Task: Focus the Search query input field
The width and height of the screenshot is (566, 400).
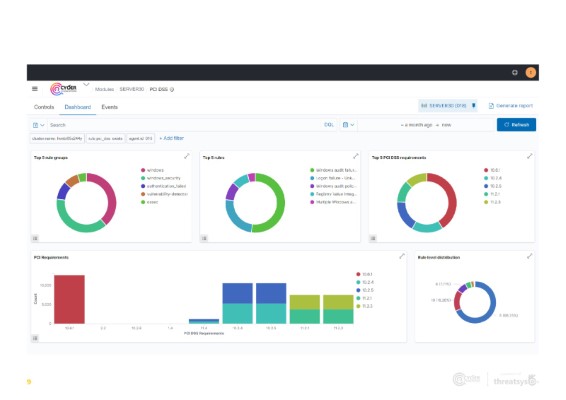Action: [184, 125]
